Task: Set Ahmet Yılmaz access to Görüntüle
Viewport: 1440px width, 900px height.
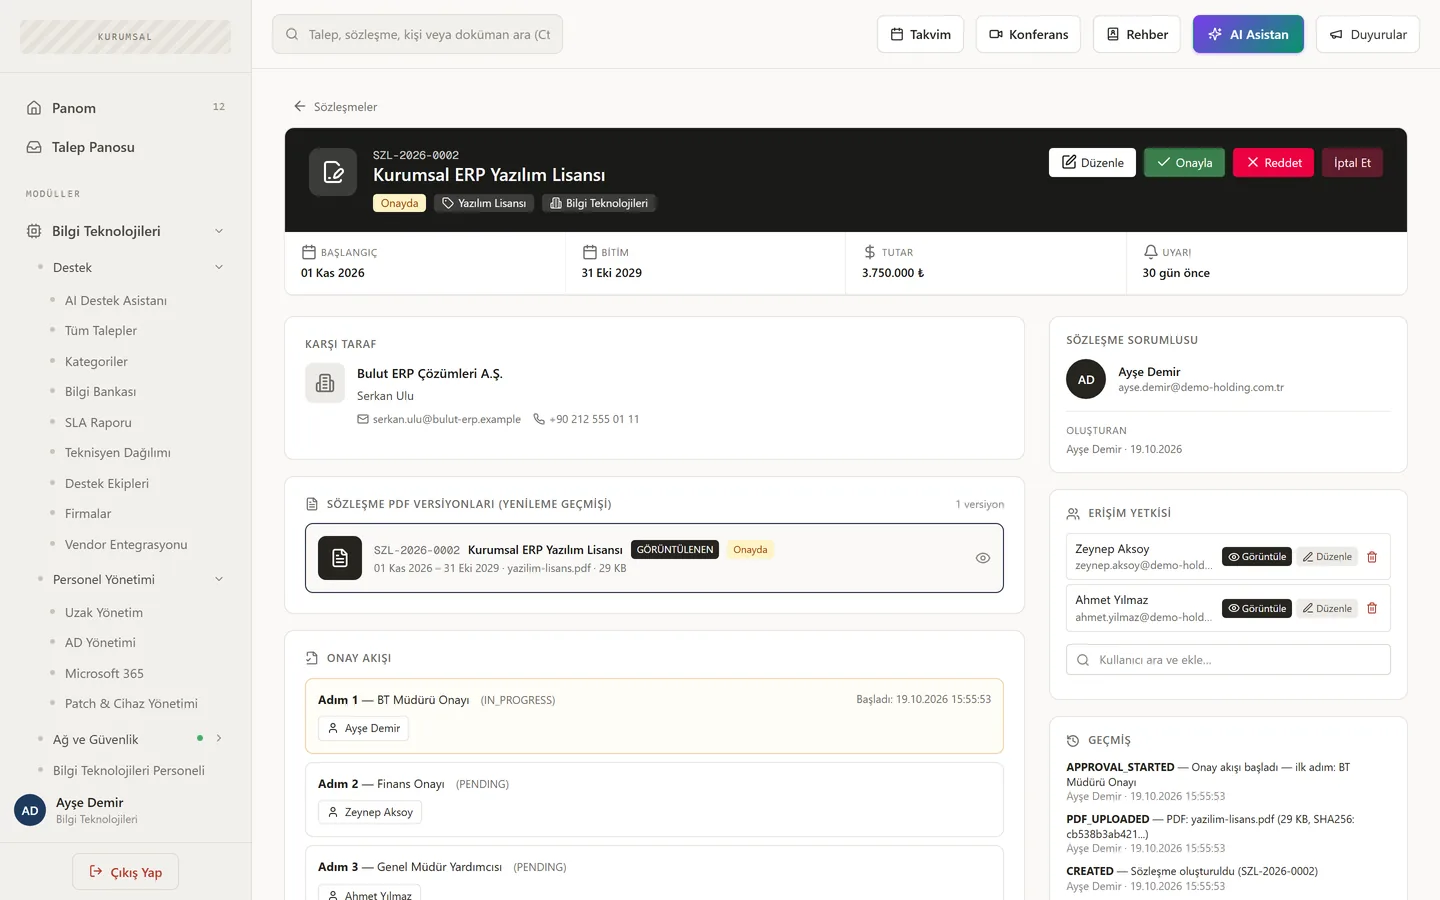Action: point(1257,608)
